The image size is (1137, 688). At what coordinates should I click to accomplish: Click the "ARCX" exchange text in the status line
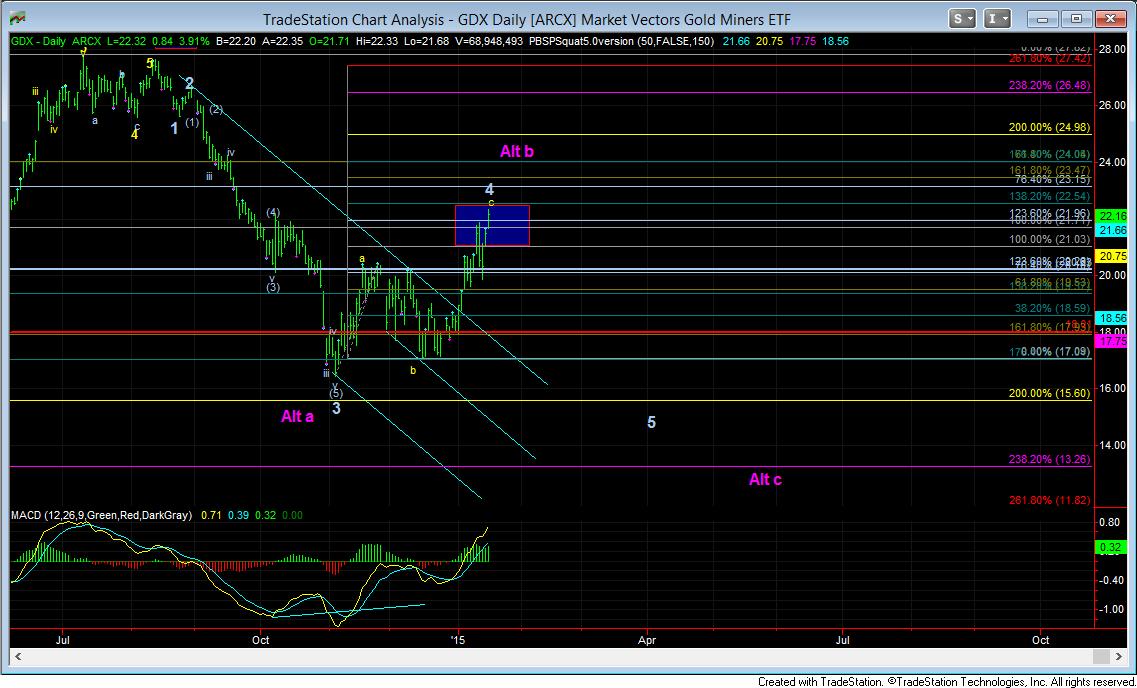(x=86, y=41)
